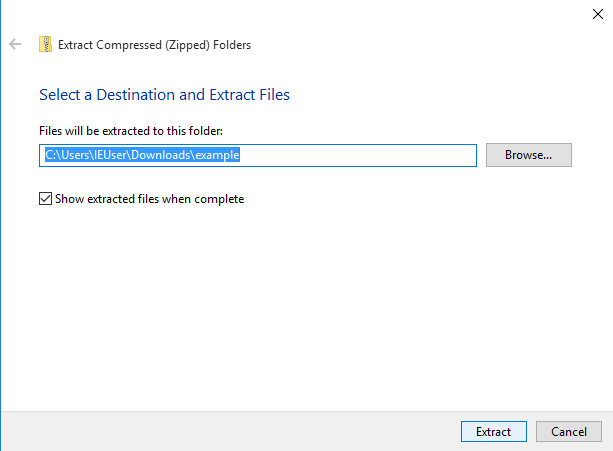Click the 'Select a Destination and Extract Files' heading

click(x=164, y=95)
